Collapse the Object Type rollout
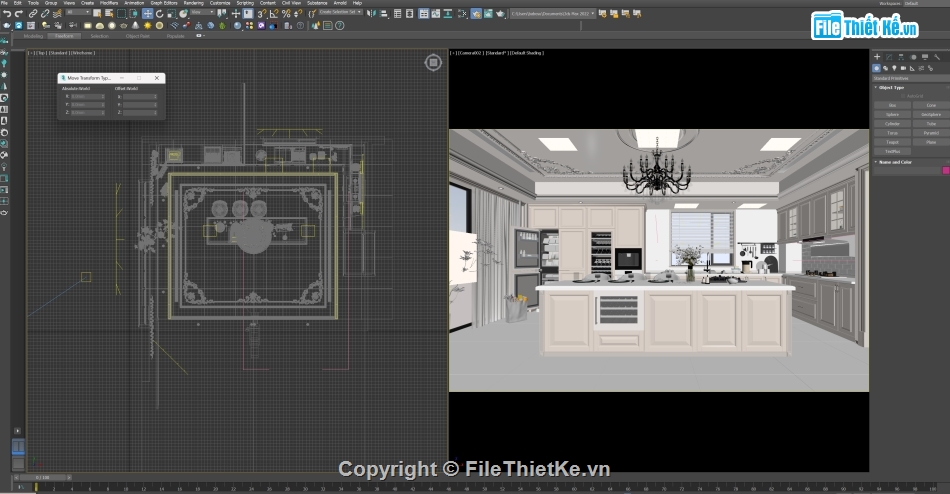This screenshot has width=950, height=494. (x=891, y=87)
